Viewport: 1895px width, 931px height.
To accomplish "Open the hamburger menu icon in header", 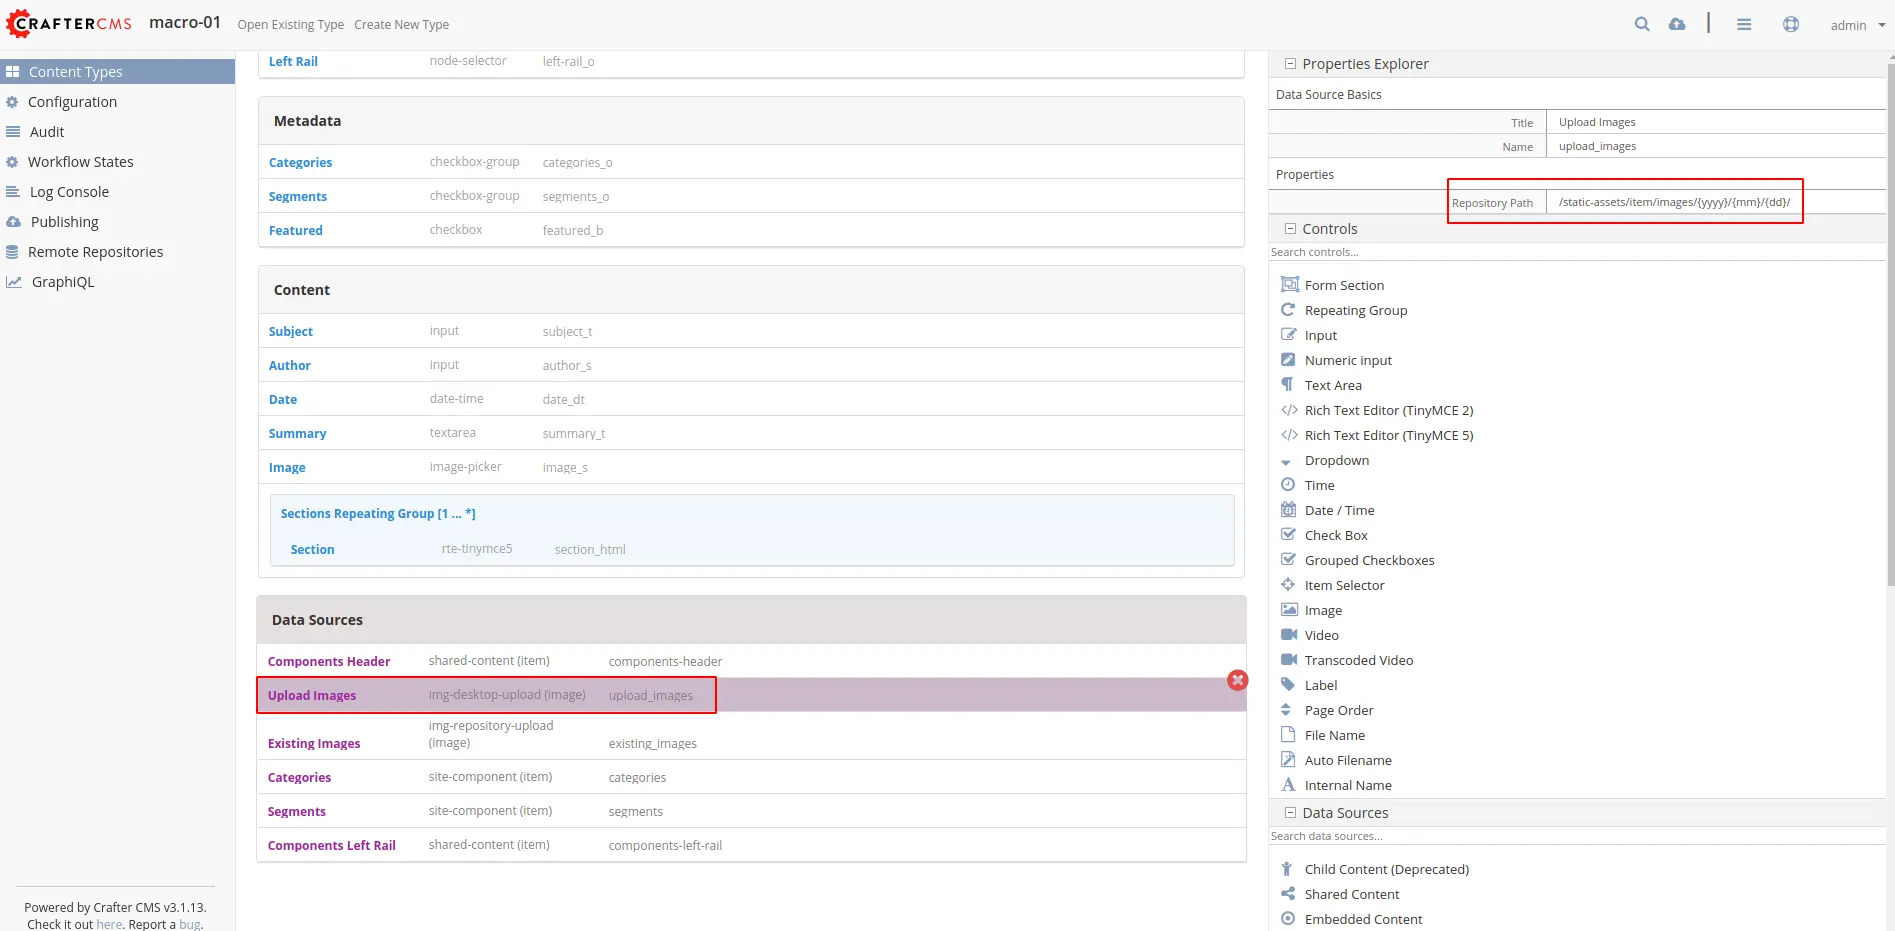I will [x=1744, y=24].
